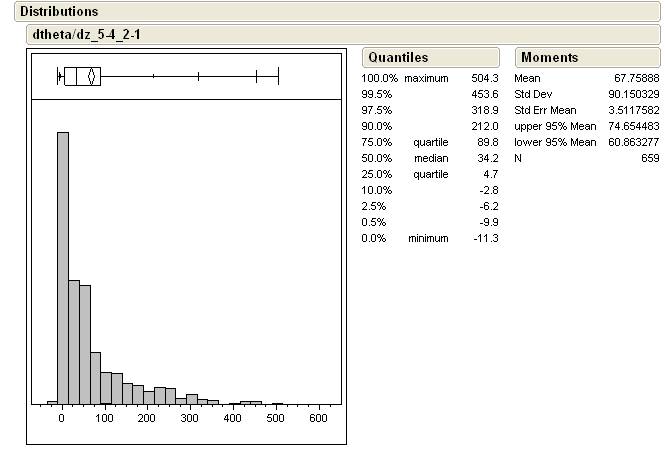Viewport: 665px width, 452px height.
Task: Click the median value 34.2
Action: (x=487, y=158)
